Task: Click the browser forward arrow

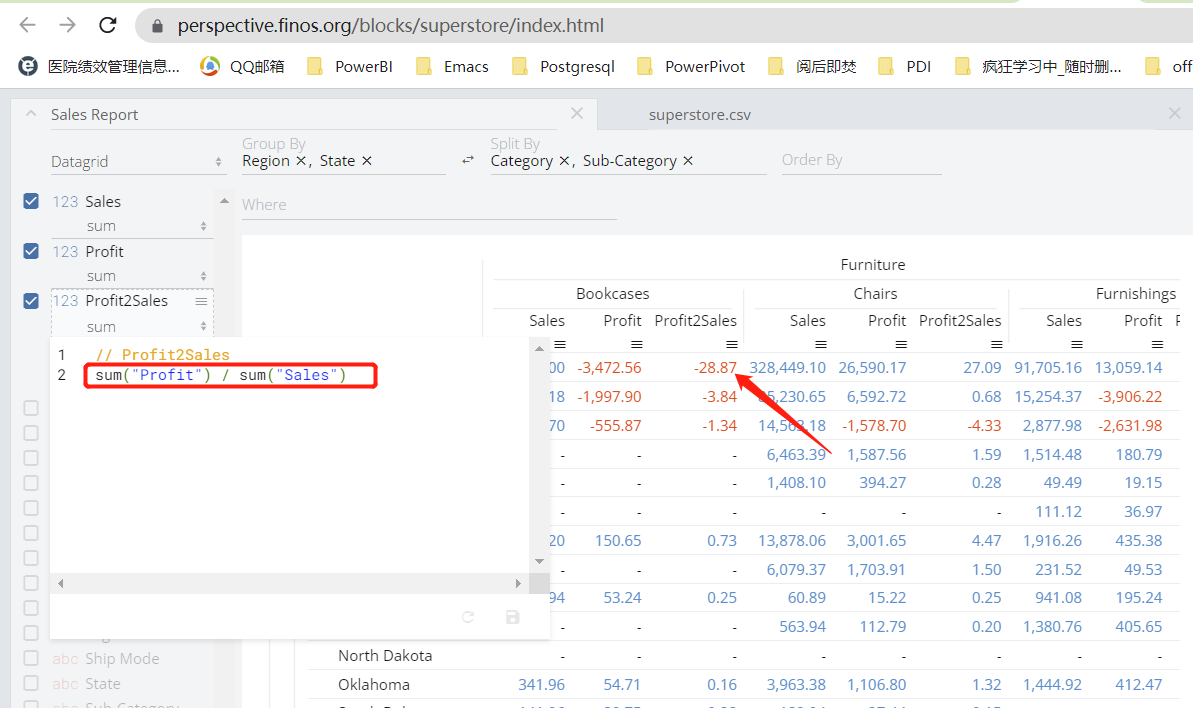Action: (68, 25)
